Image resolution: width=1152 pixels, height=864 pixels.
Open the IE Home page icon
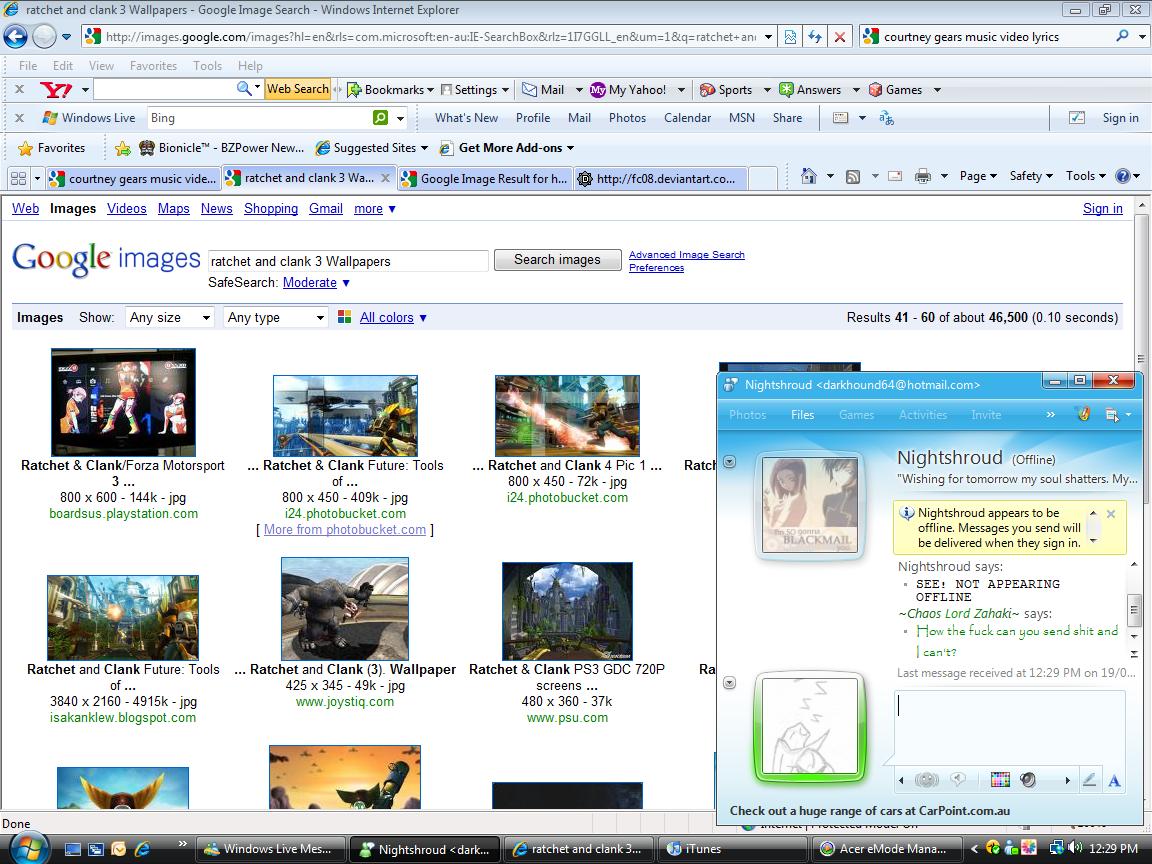click(809, 176)
